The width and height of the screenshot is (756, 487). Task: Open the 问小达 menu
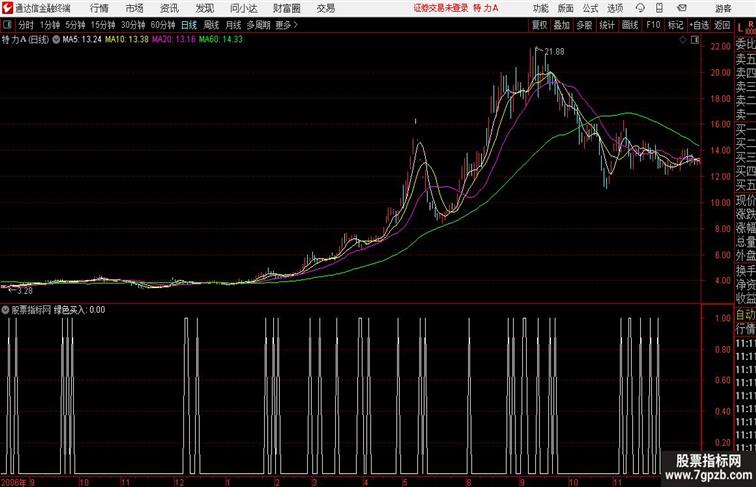(x=243, y=8)
